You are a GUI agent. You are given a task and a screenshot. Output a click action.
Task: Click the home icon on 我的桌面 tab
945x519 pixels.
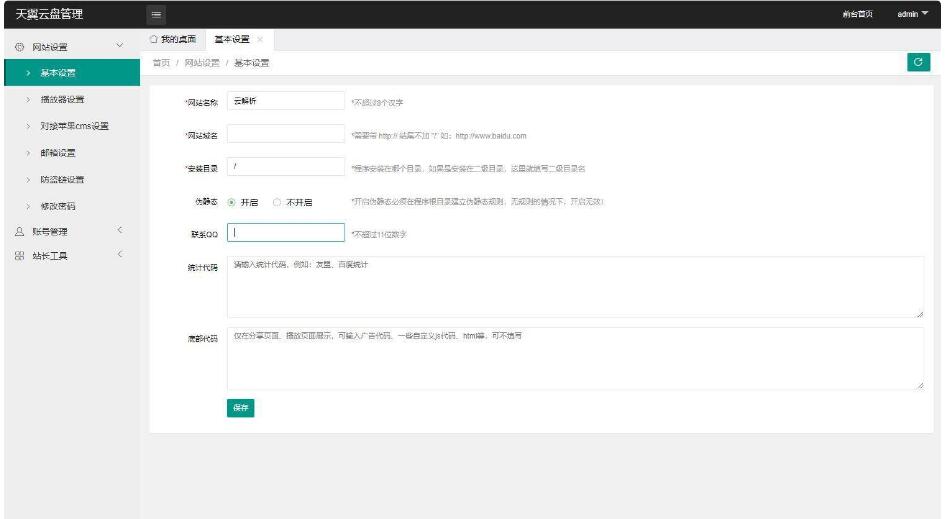(153, 39)
